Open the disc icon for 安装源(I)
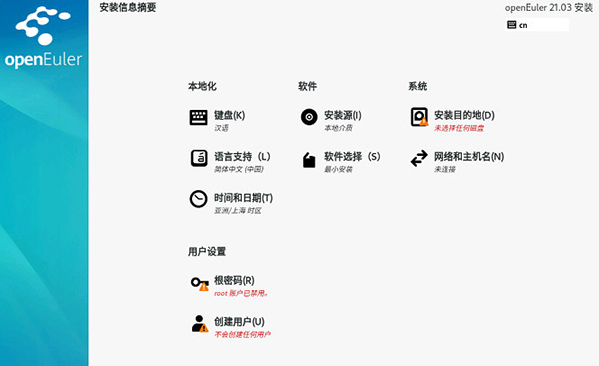 [309, 117]
